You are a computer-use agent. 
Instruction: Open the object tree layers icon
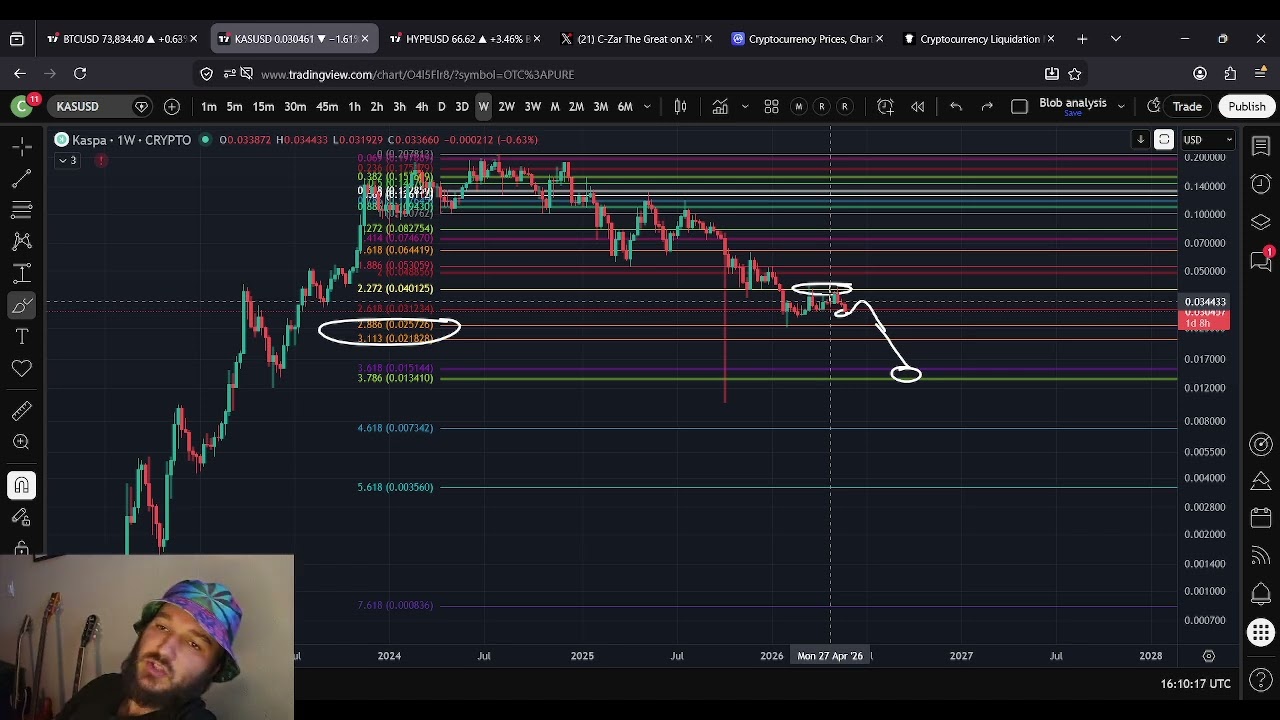click(x=1261, y=222)
